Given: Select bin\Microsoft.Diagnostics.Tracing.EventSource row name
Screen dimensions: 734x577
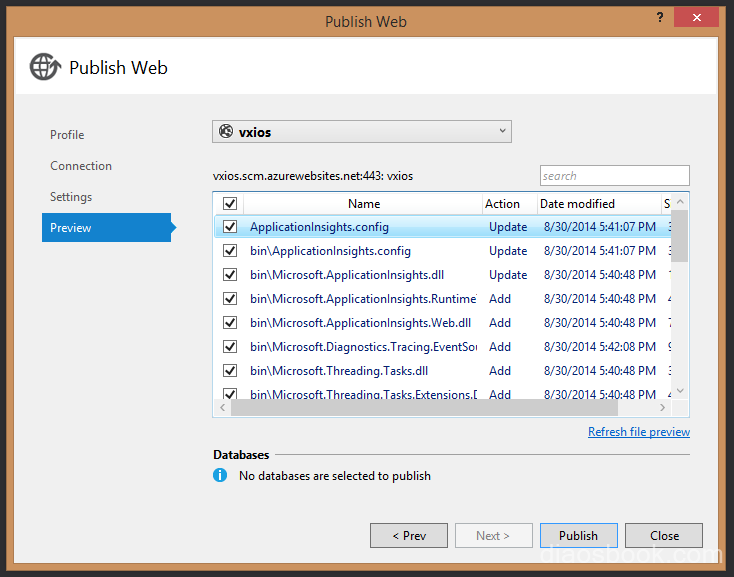Looking at the screenshot, I should pyautogui.click(x=363, y=347).
